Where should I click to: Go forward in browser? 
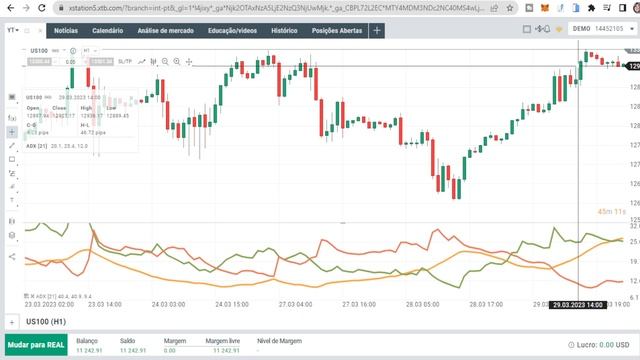coord(26,8)
